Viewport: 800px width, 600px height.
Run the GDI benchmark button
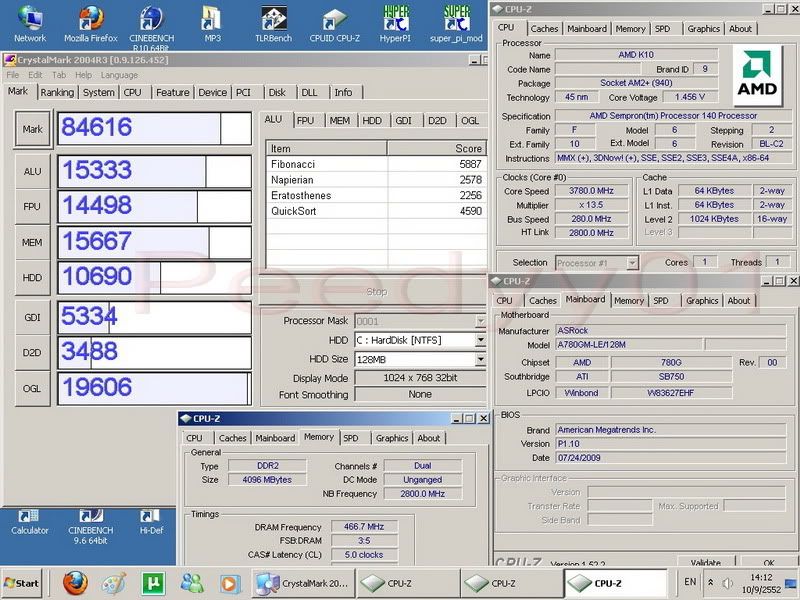[33, 317]
